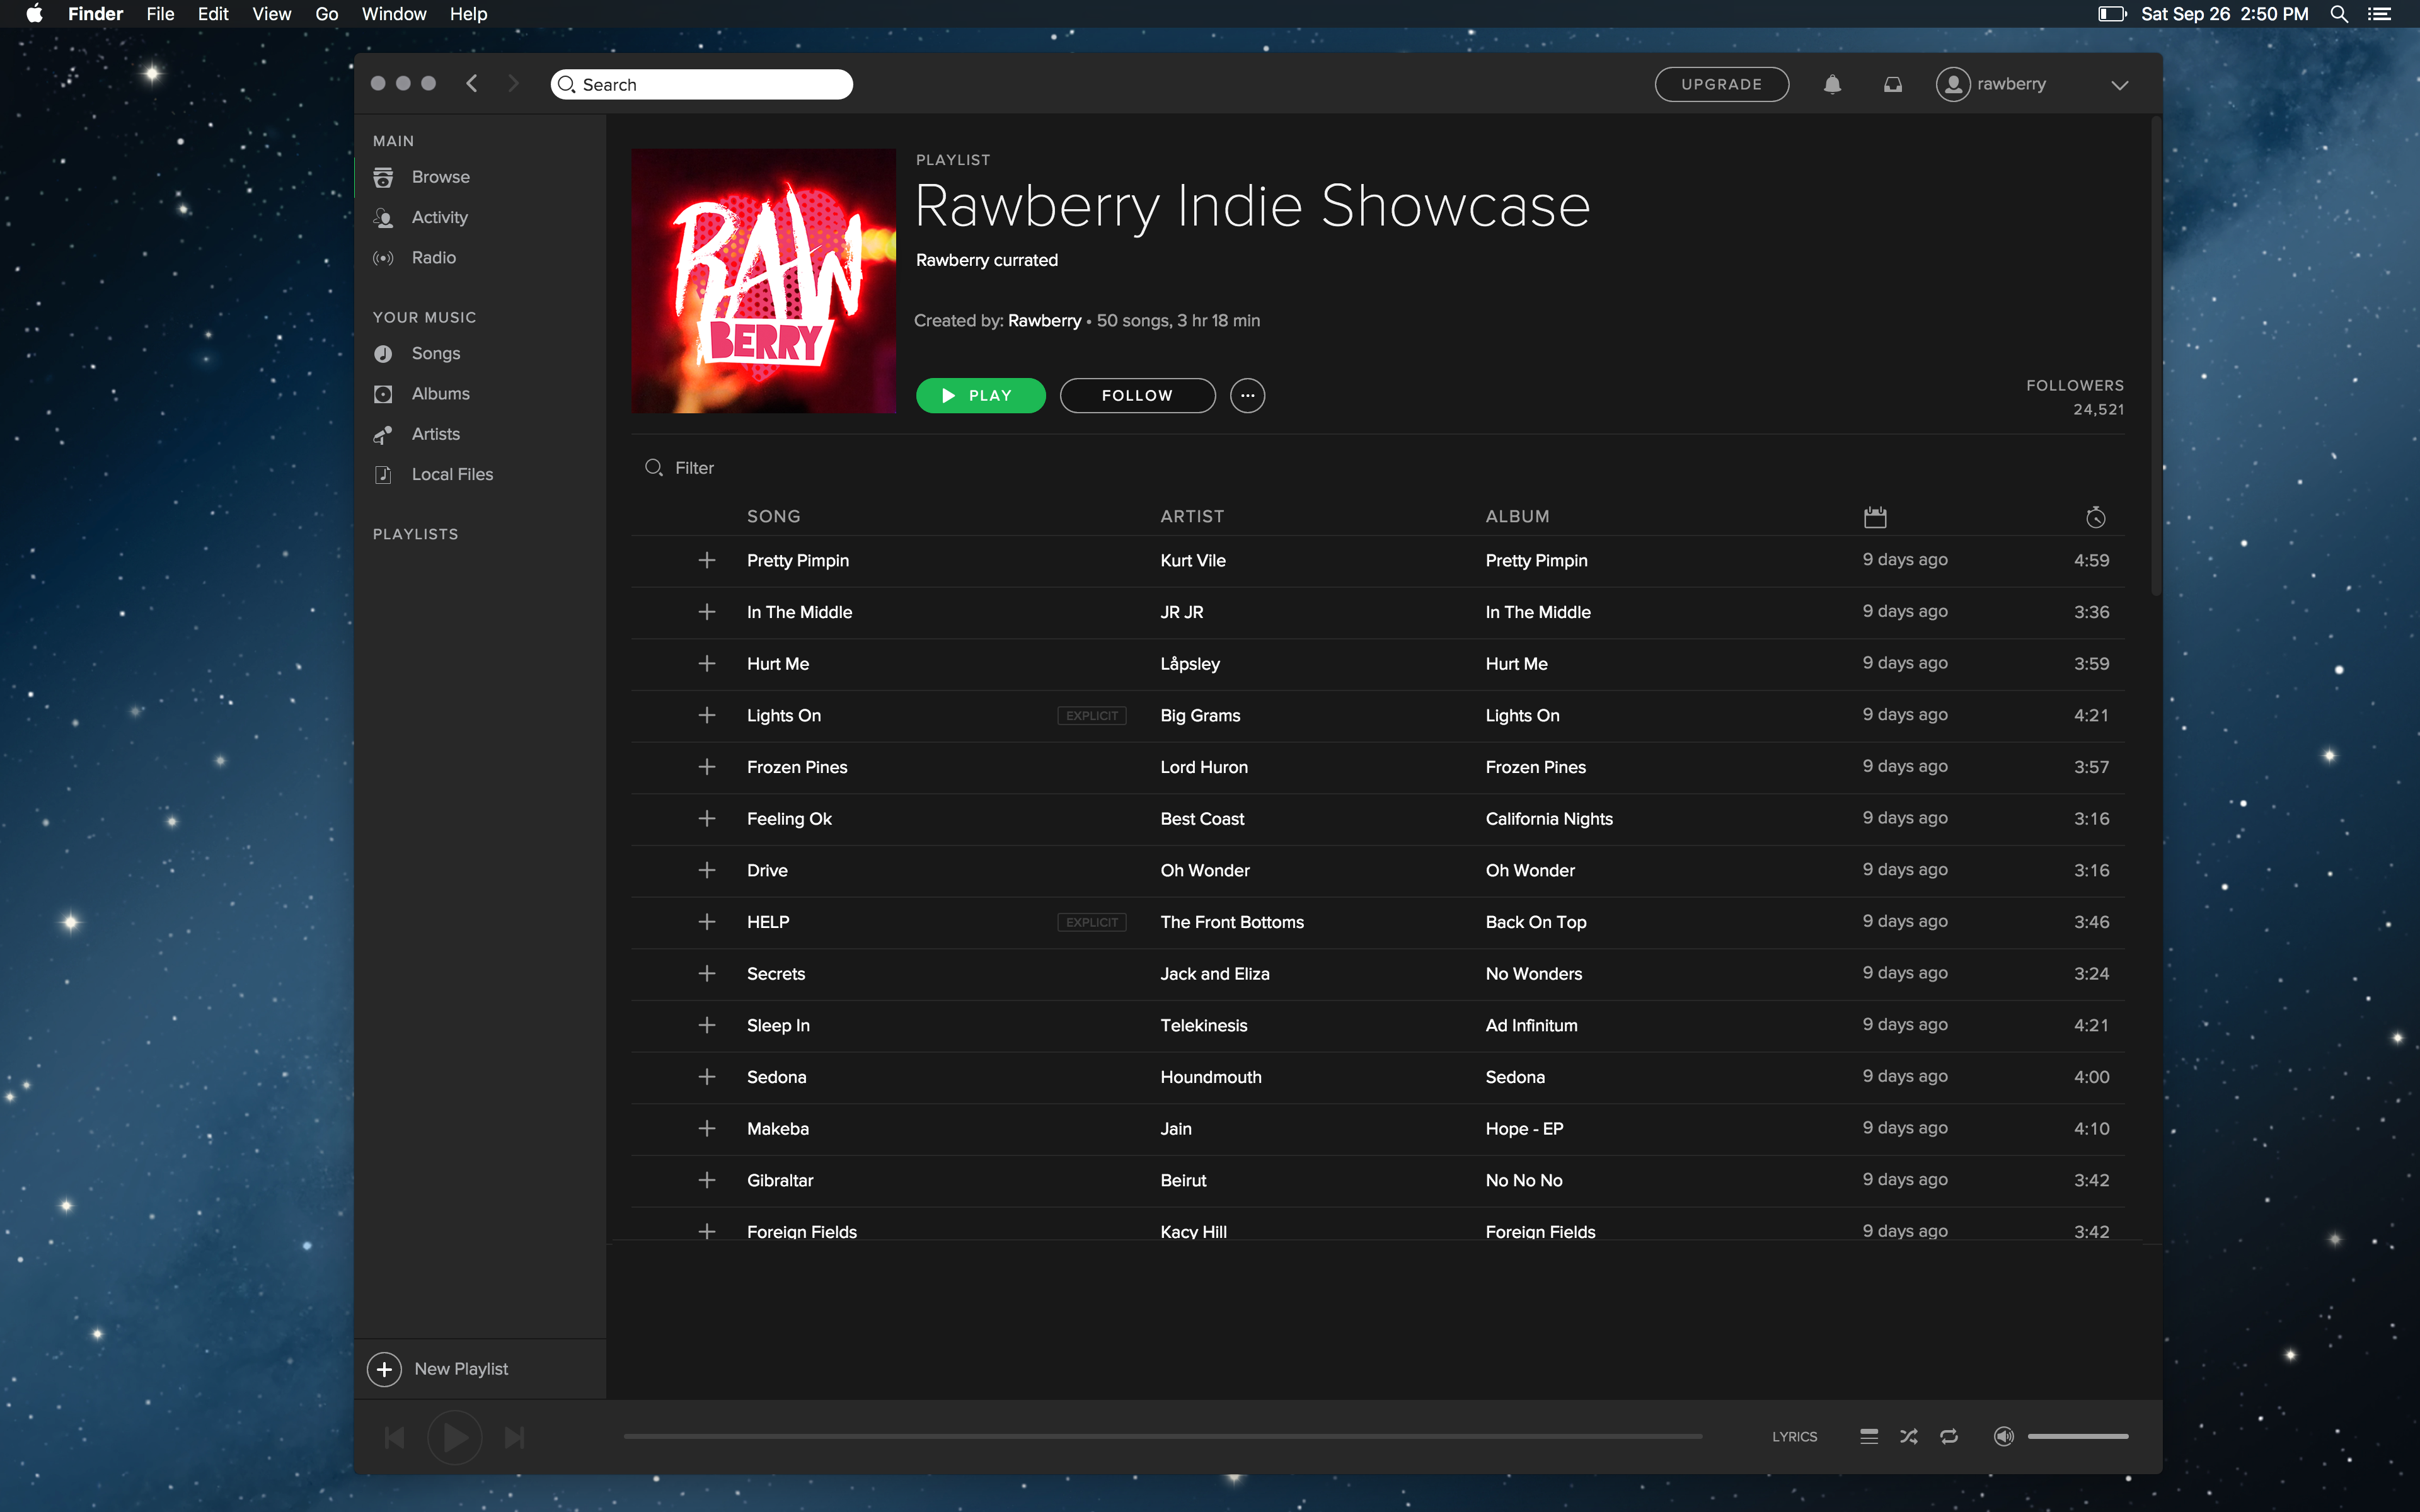The height and width of the screenshot is (1512, 2420).
Task: Sort by ARTIST column header
Action: (1192, 516)
